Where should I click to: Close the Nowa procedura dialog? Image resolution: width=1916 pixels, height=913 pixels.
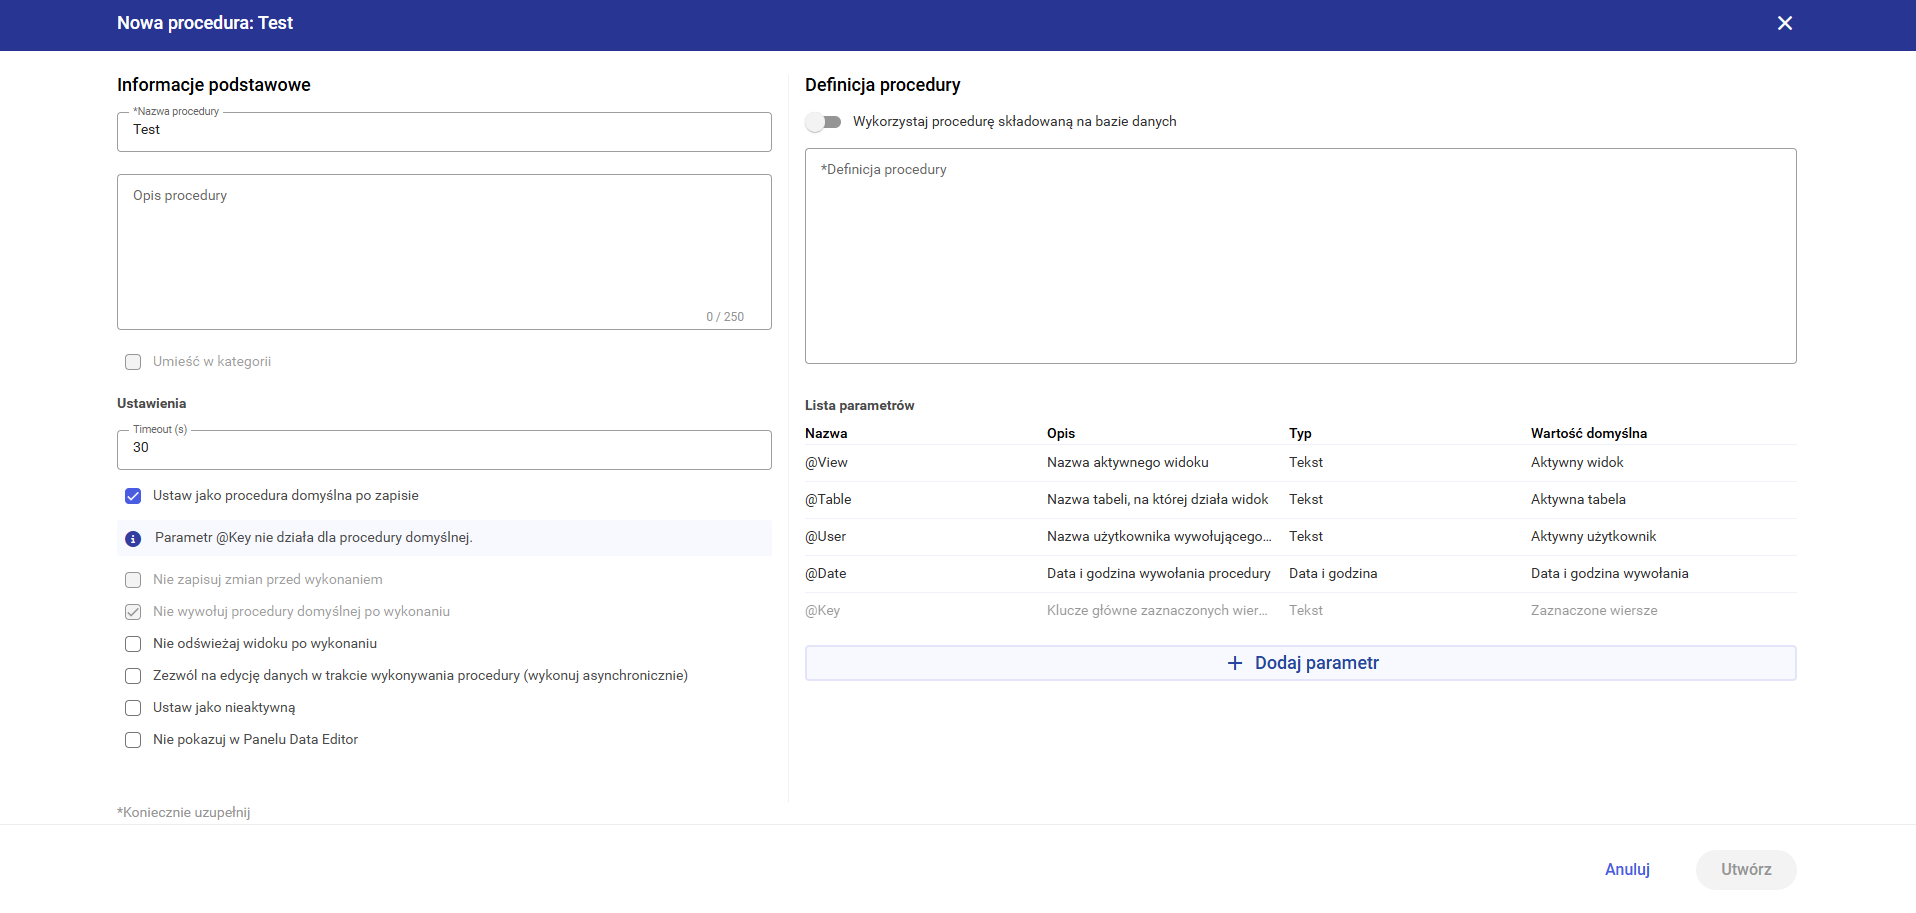coord(1784,23)
